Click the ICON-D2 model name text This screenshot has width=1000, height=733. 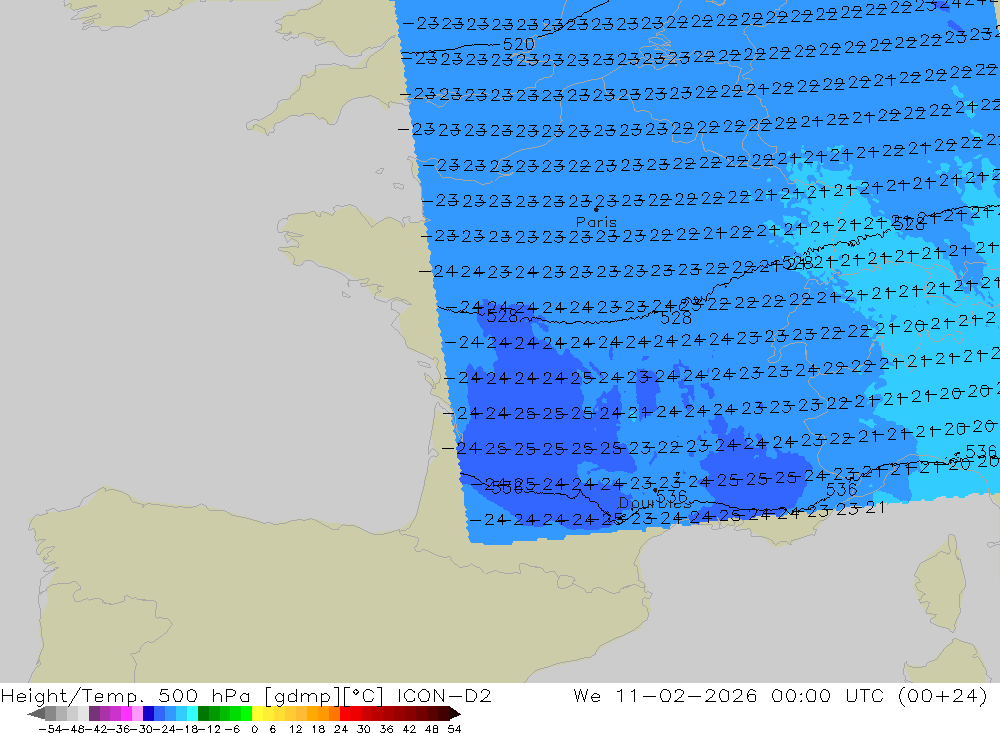pyautogui.click(x=444, y=695)
